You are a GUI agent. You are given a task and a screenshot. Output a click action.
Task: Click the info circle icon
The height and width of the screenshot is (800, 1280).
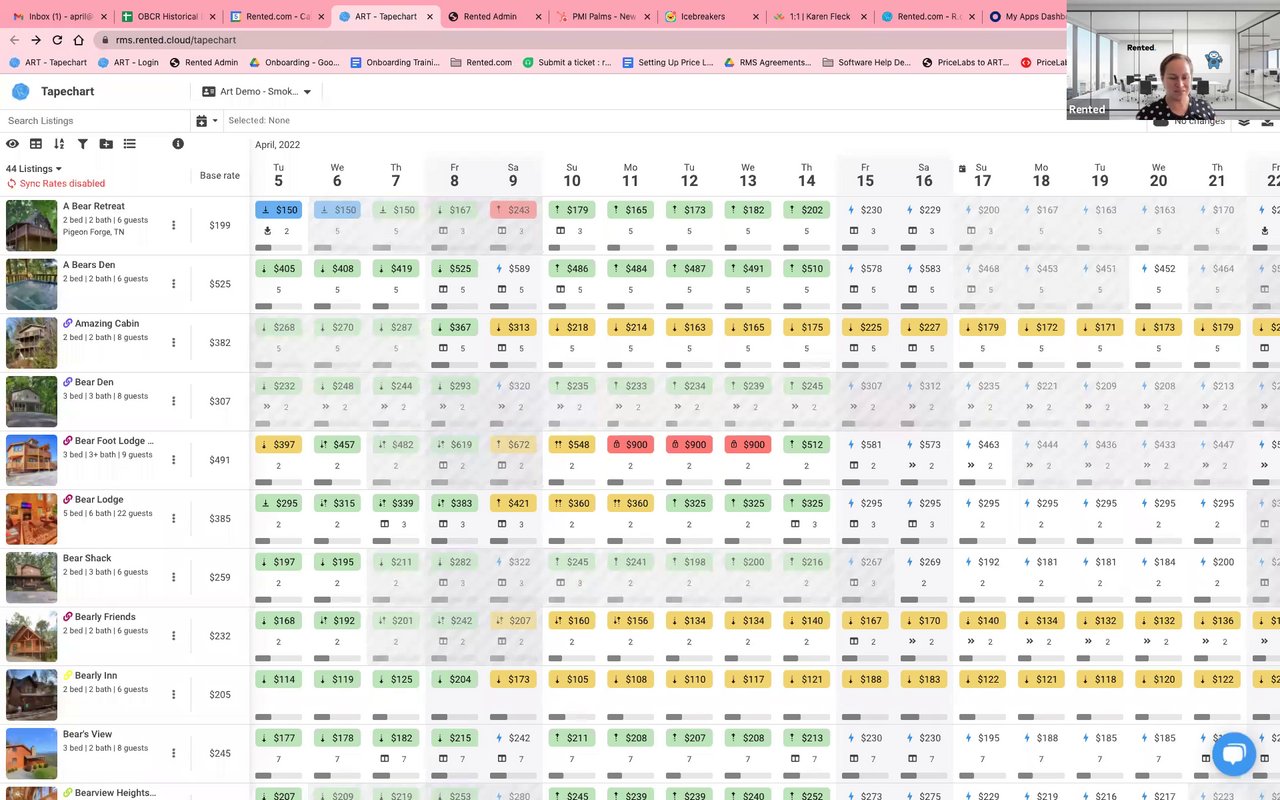(178, 144)
